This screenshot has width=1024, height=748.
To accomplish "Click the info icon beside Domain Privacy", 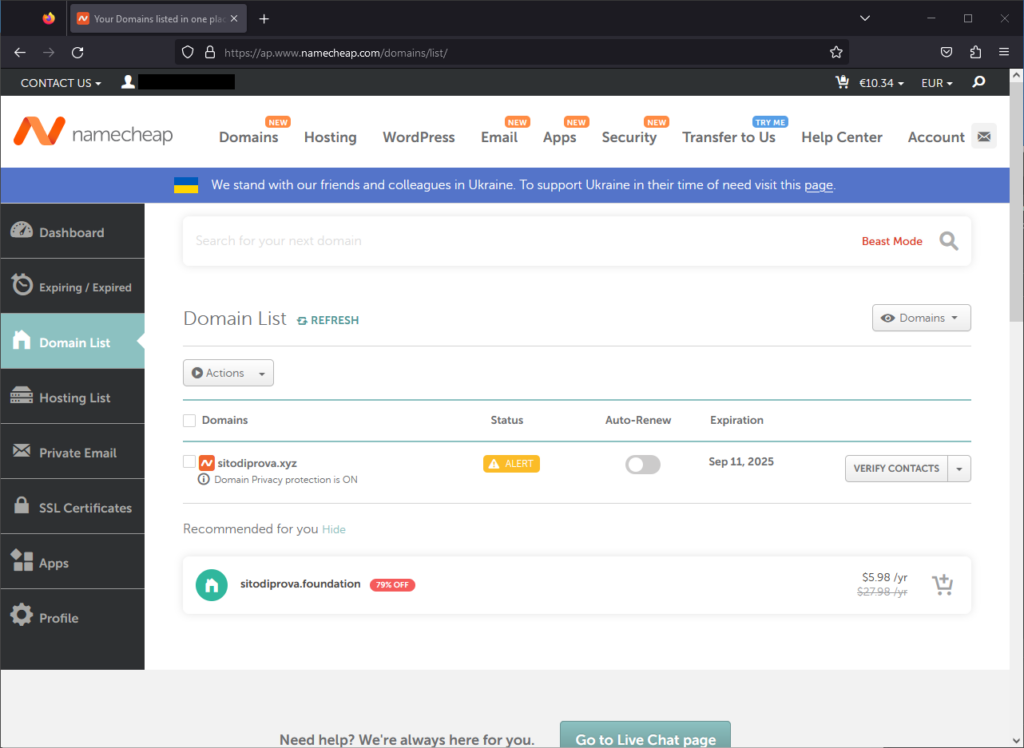I will pos(204,480).
